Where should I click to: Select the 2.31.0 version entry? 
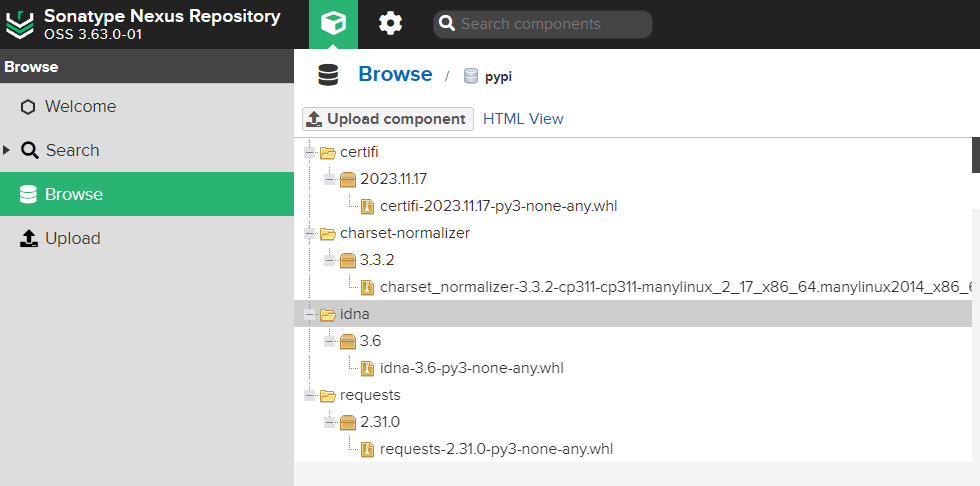(380, 422)
